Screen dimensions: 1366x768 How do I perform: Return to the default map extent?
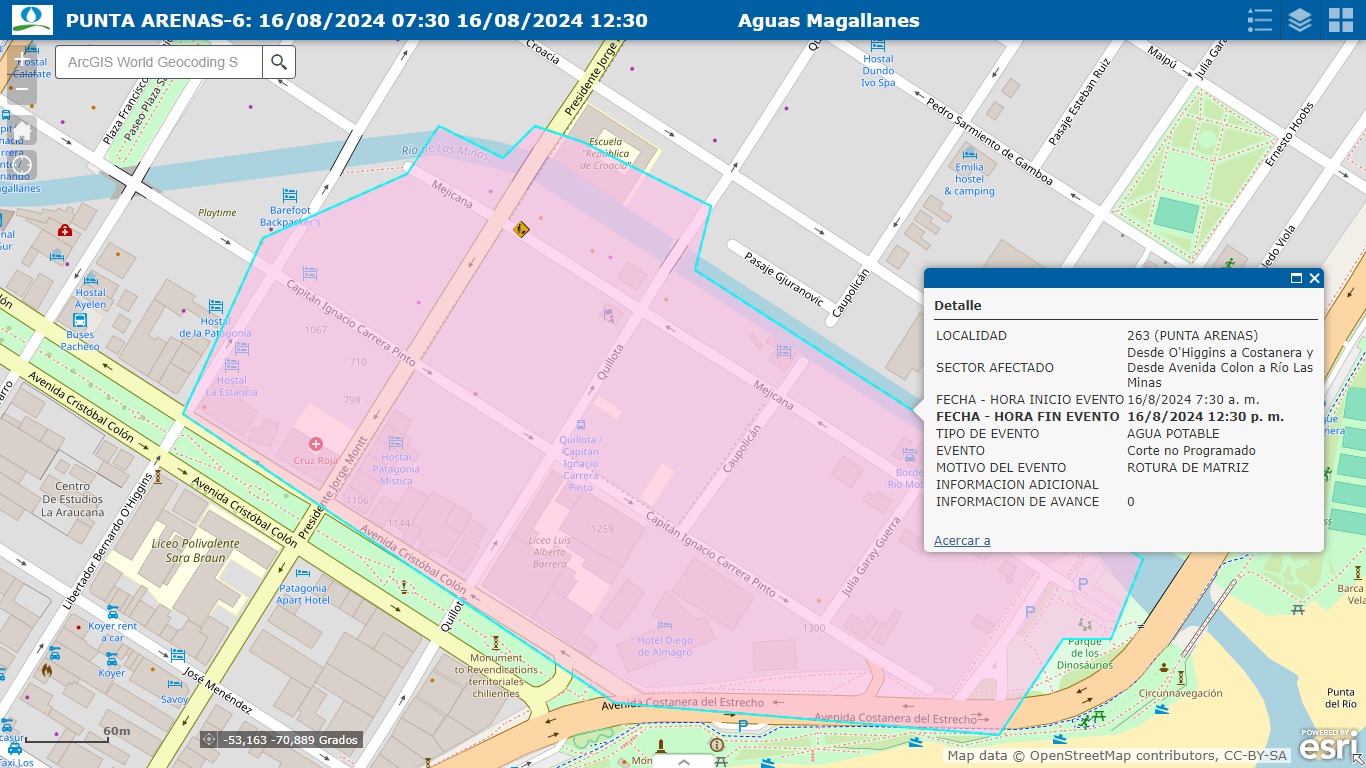pos(22,130)
